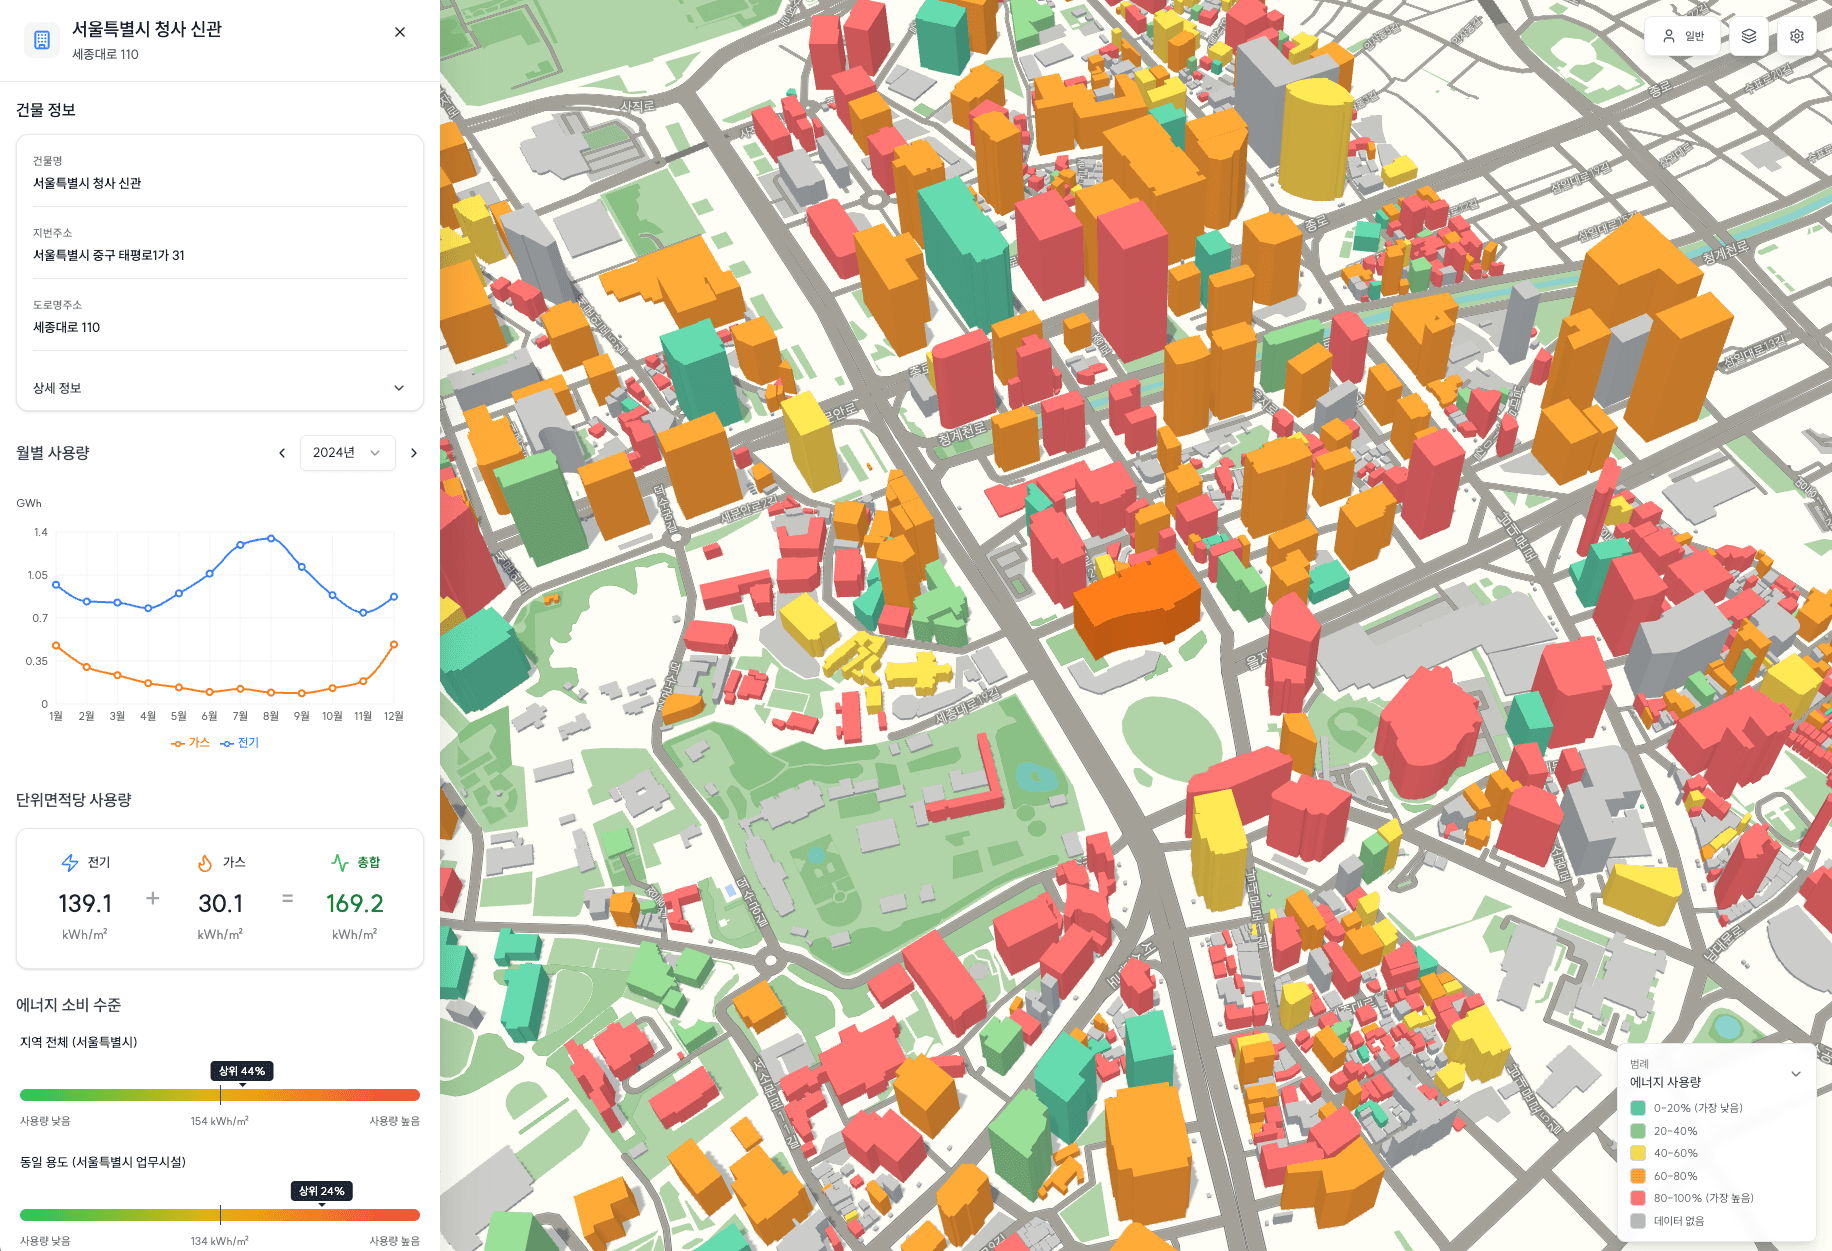
Task: Open the map layers panel
Action: [x=1748, y=36]
